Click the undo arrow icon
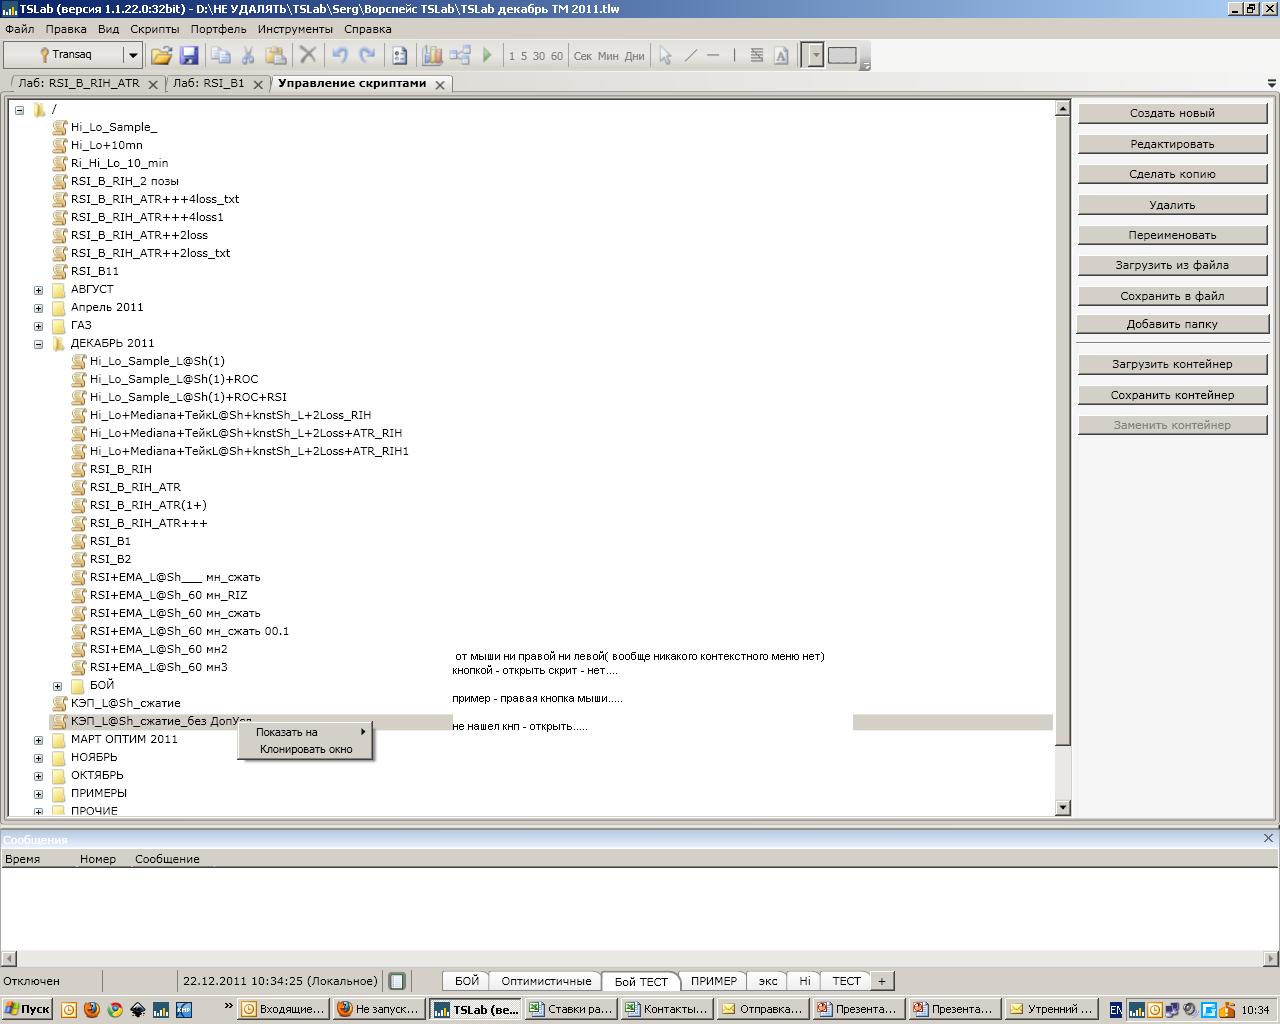Viewport: 1280px width, 1024px height. [340, 56]
